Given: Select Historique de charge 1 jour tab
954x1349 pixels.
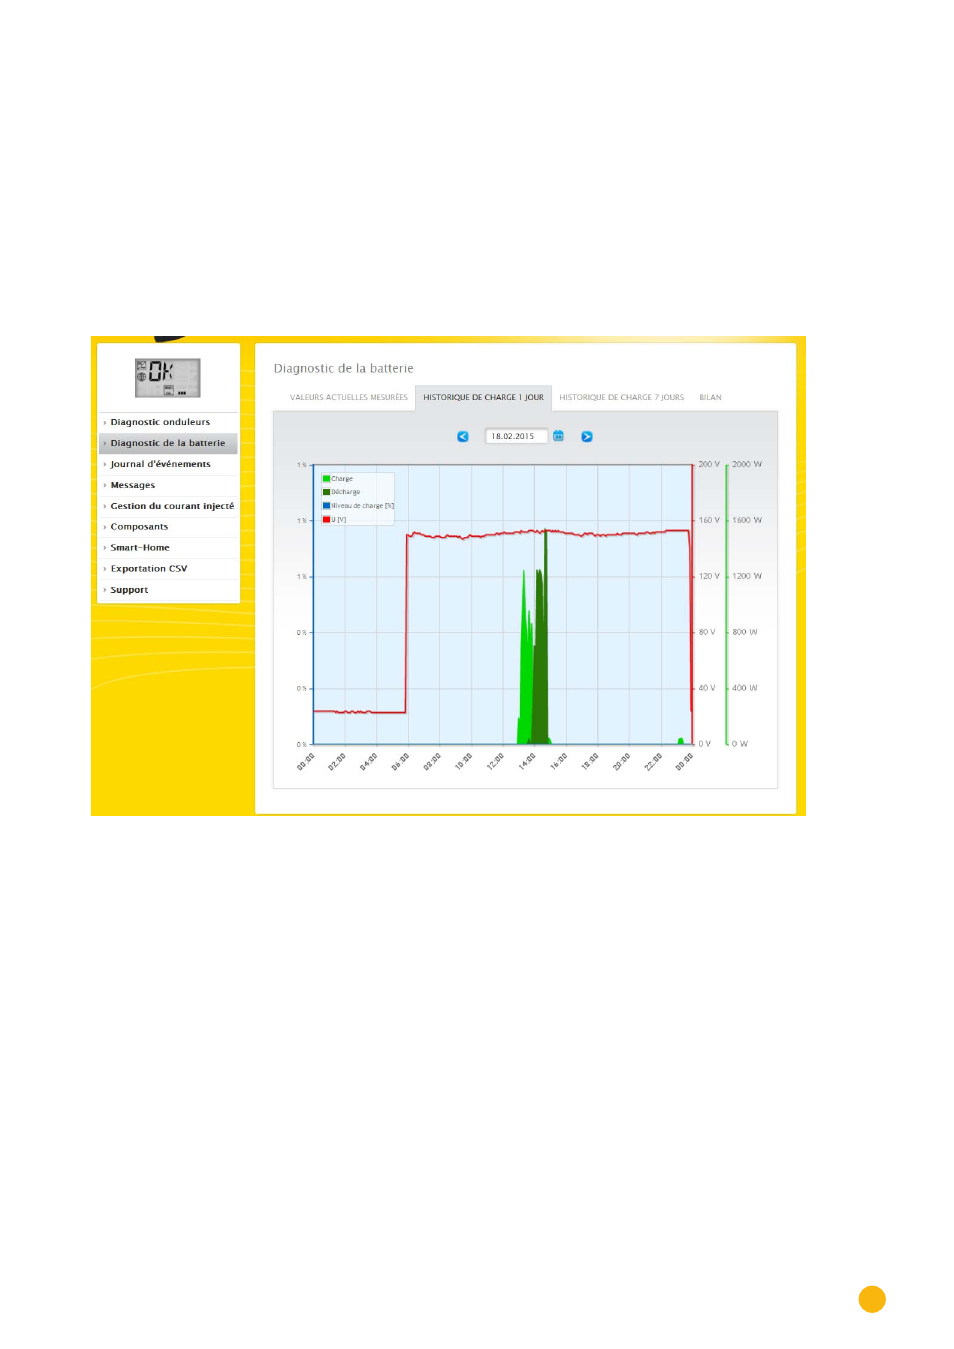Looking at the screenshot, I should pyautogui.click(x=483, y=398).
